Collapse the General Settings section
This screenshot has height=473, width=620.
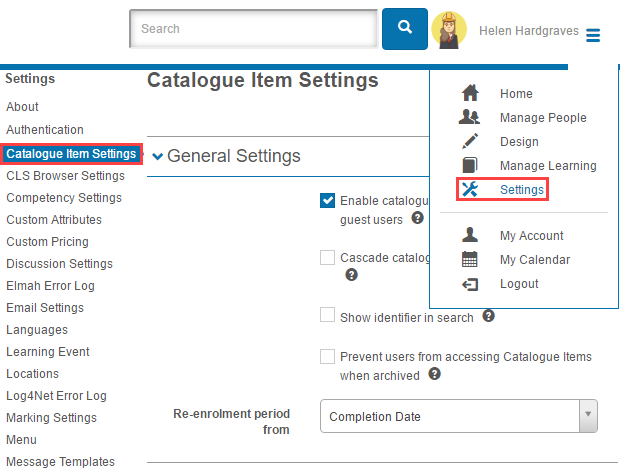click(x=158, y=157)
